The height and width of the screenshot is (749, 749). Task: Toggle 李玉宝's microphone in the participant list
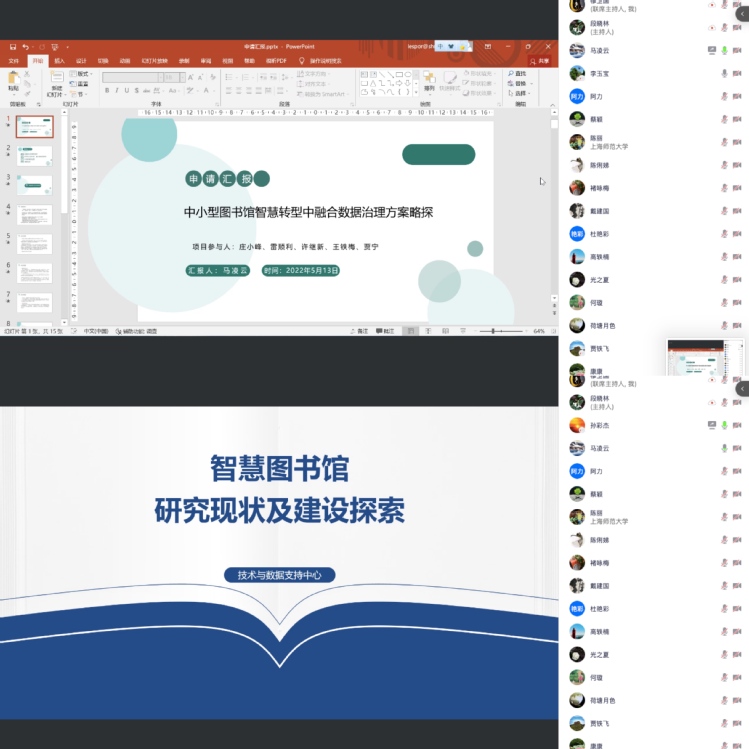pos(723,73)
